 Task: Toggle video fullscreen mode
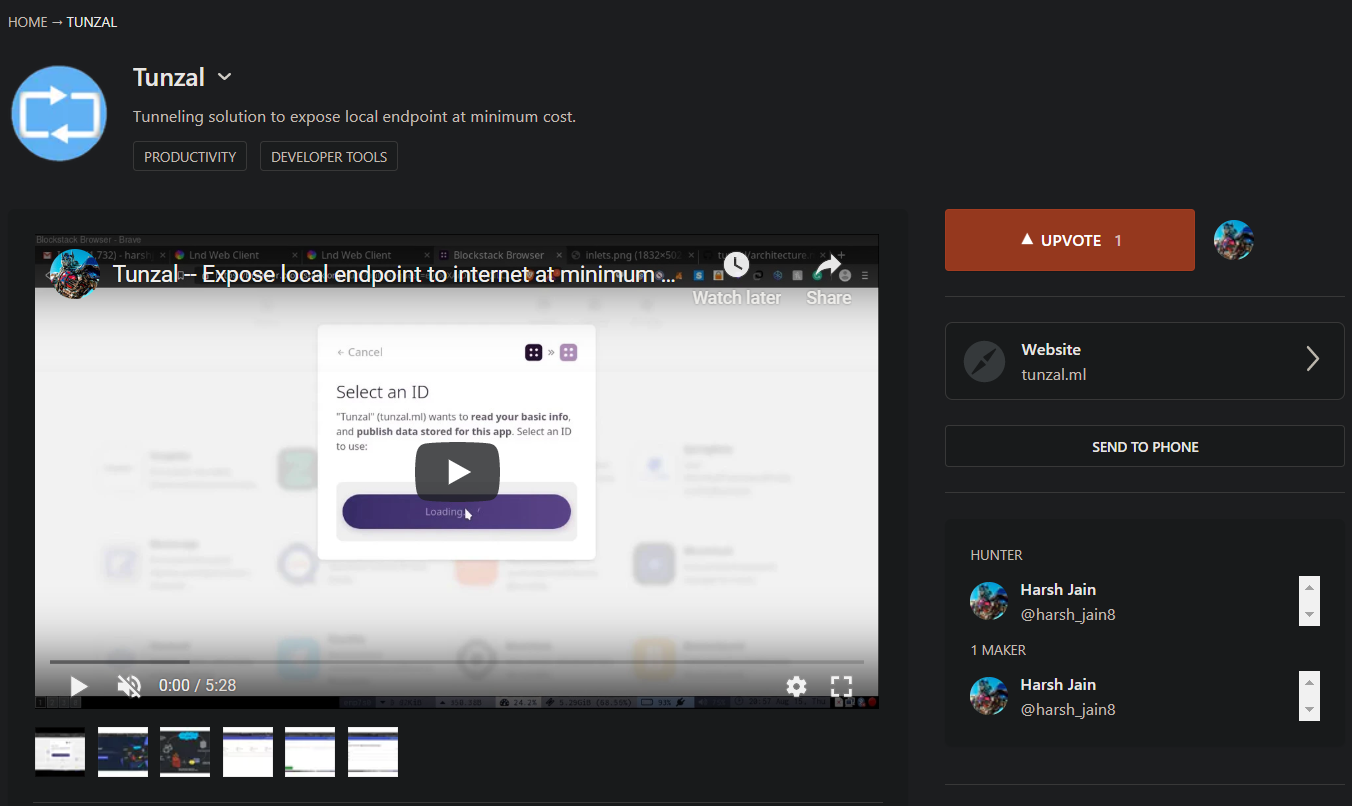point(842,686)
